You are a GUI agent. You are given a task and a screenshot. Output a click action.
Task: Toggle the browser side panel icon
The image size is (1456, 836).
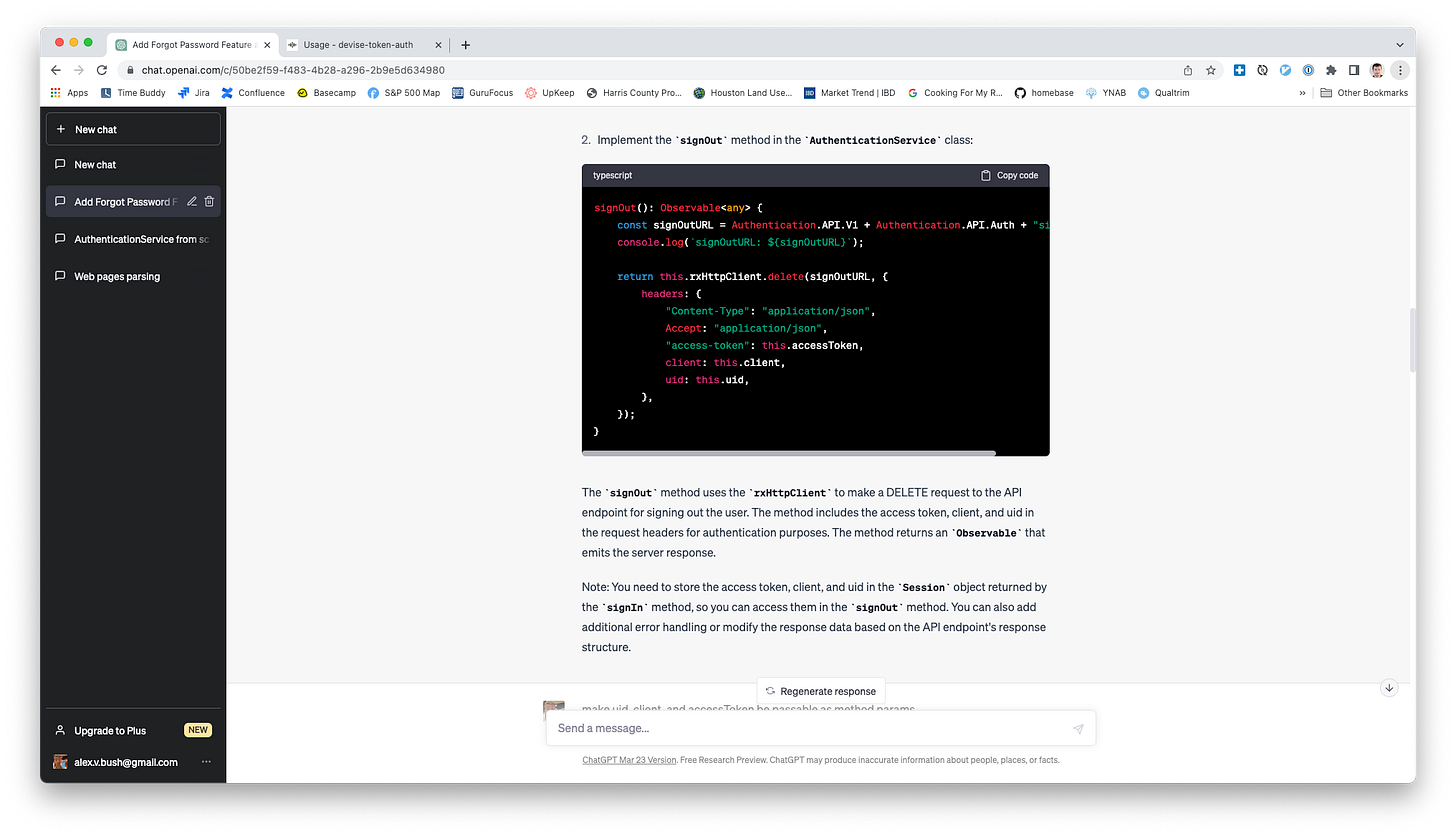click(1354, 70)
